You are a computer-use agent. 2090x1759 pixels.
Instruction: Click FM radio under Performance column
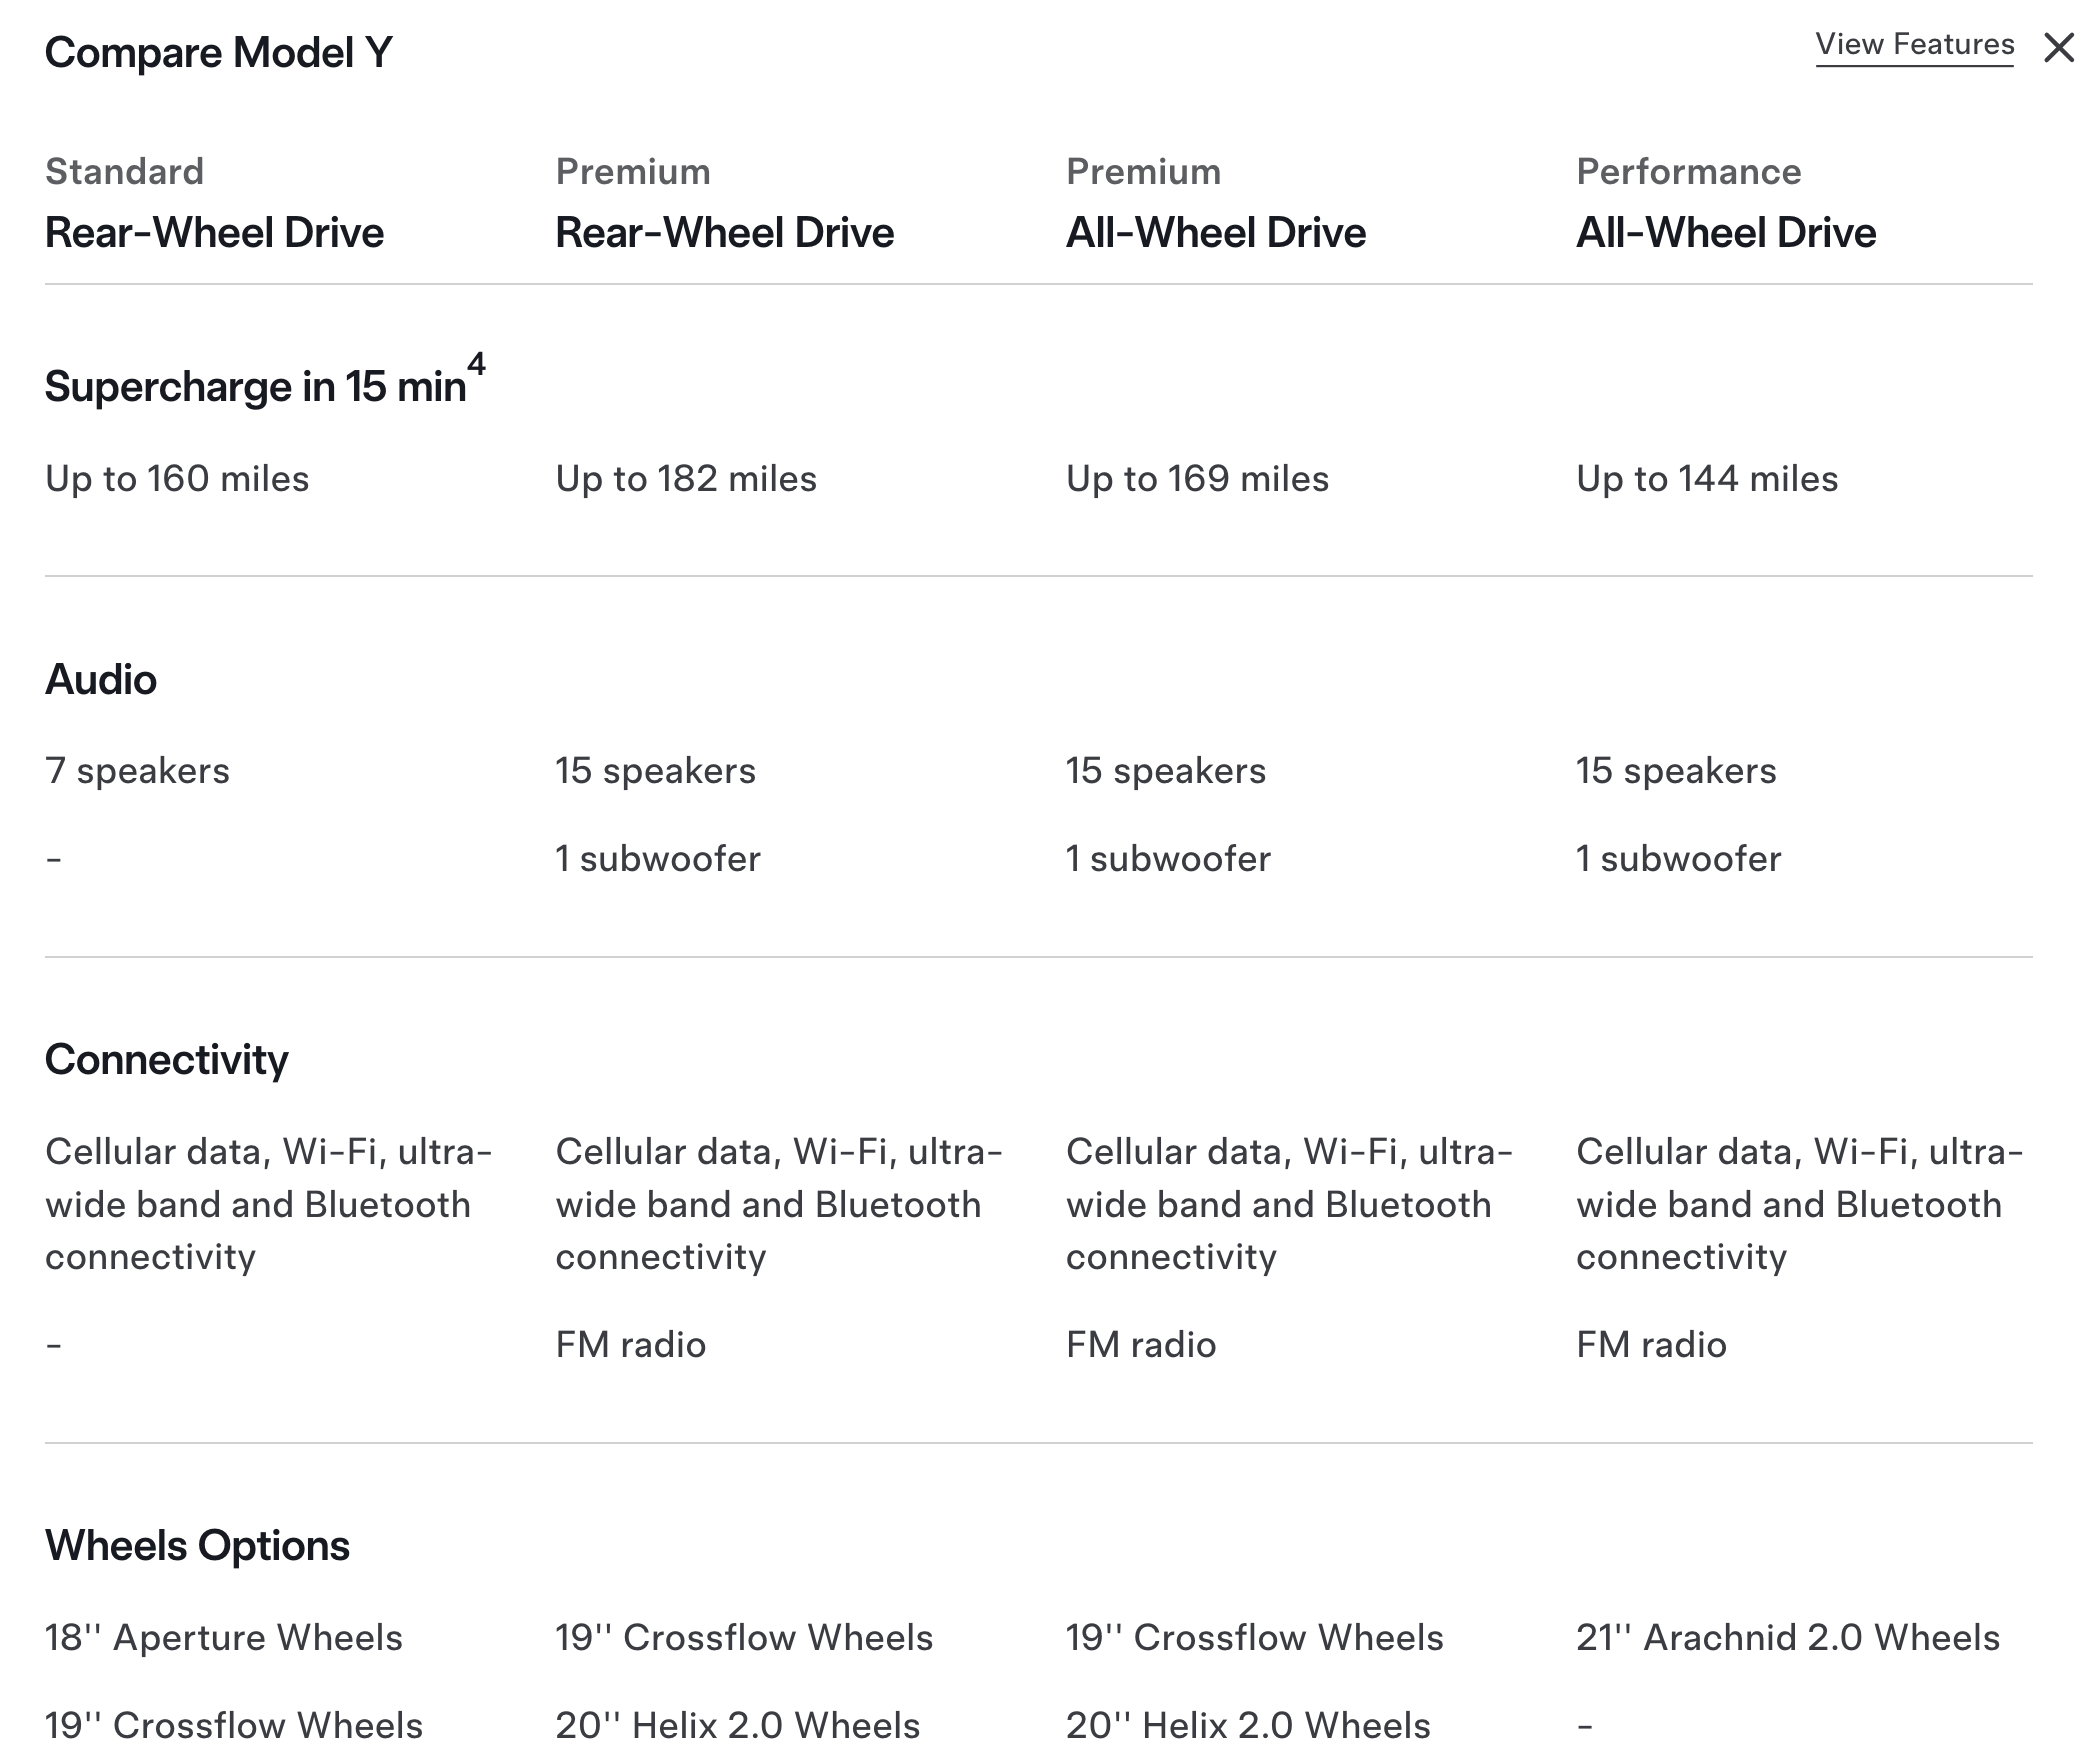1651,1345
